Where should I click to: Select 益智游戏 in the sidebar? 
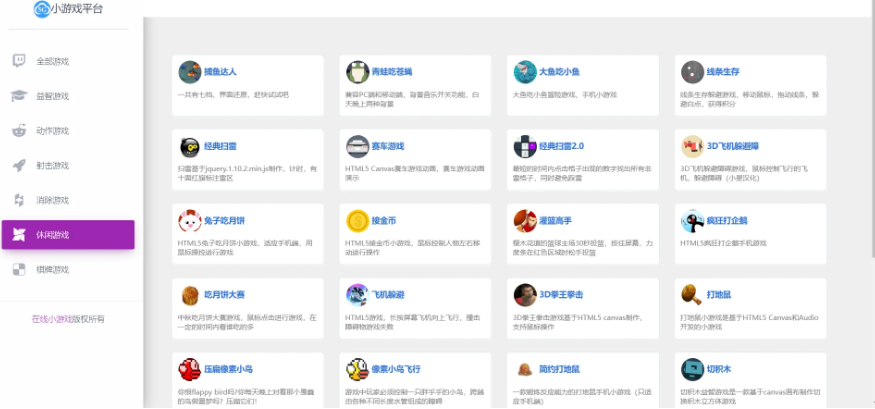[x=52, y=96]
